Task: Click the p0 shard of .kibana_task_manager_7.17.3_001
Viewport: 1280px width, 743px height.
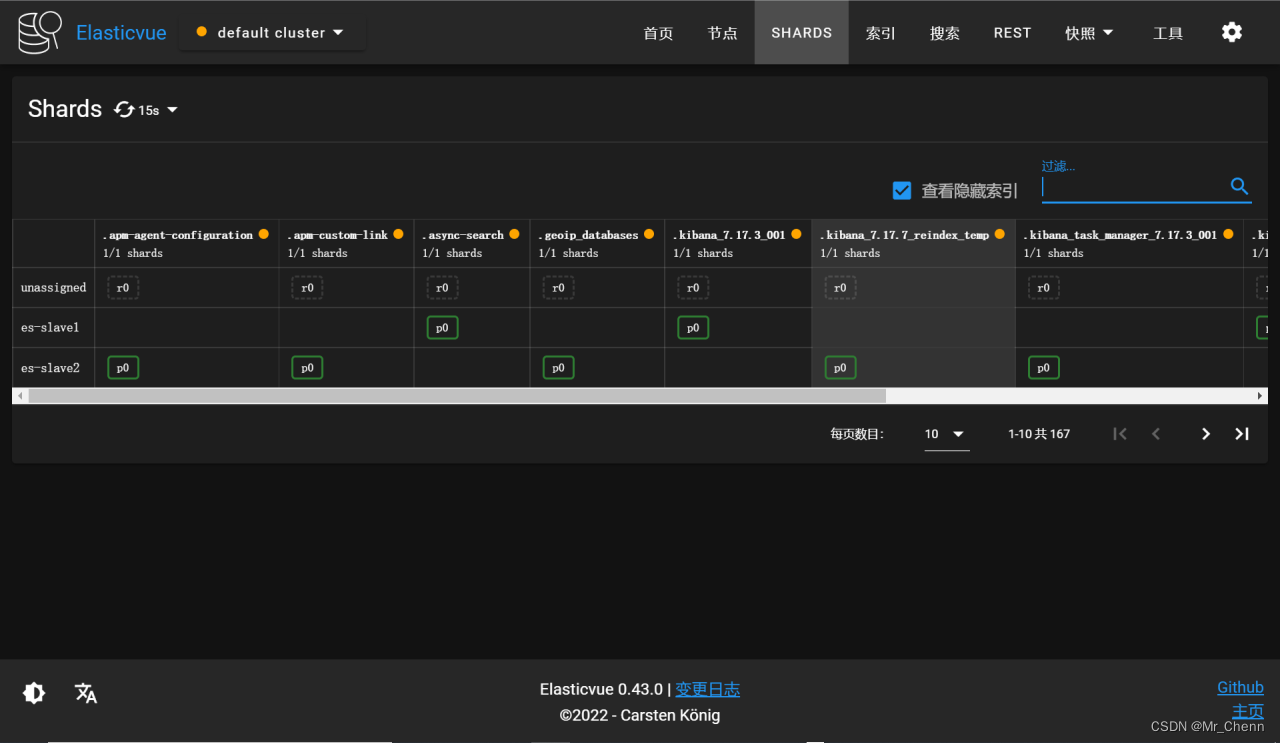Action: click(1043, 368)
